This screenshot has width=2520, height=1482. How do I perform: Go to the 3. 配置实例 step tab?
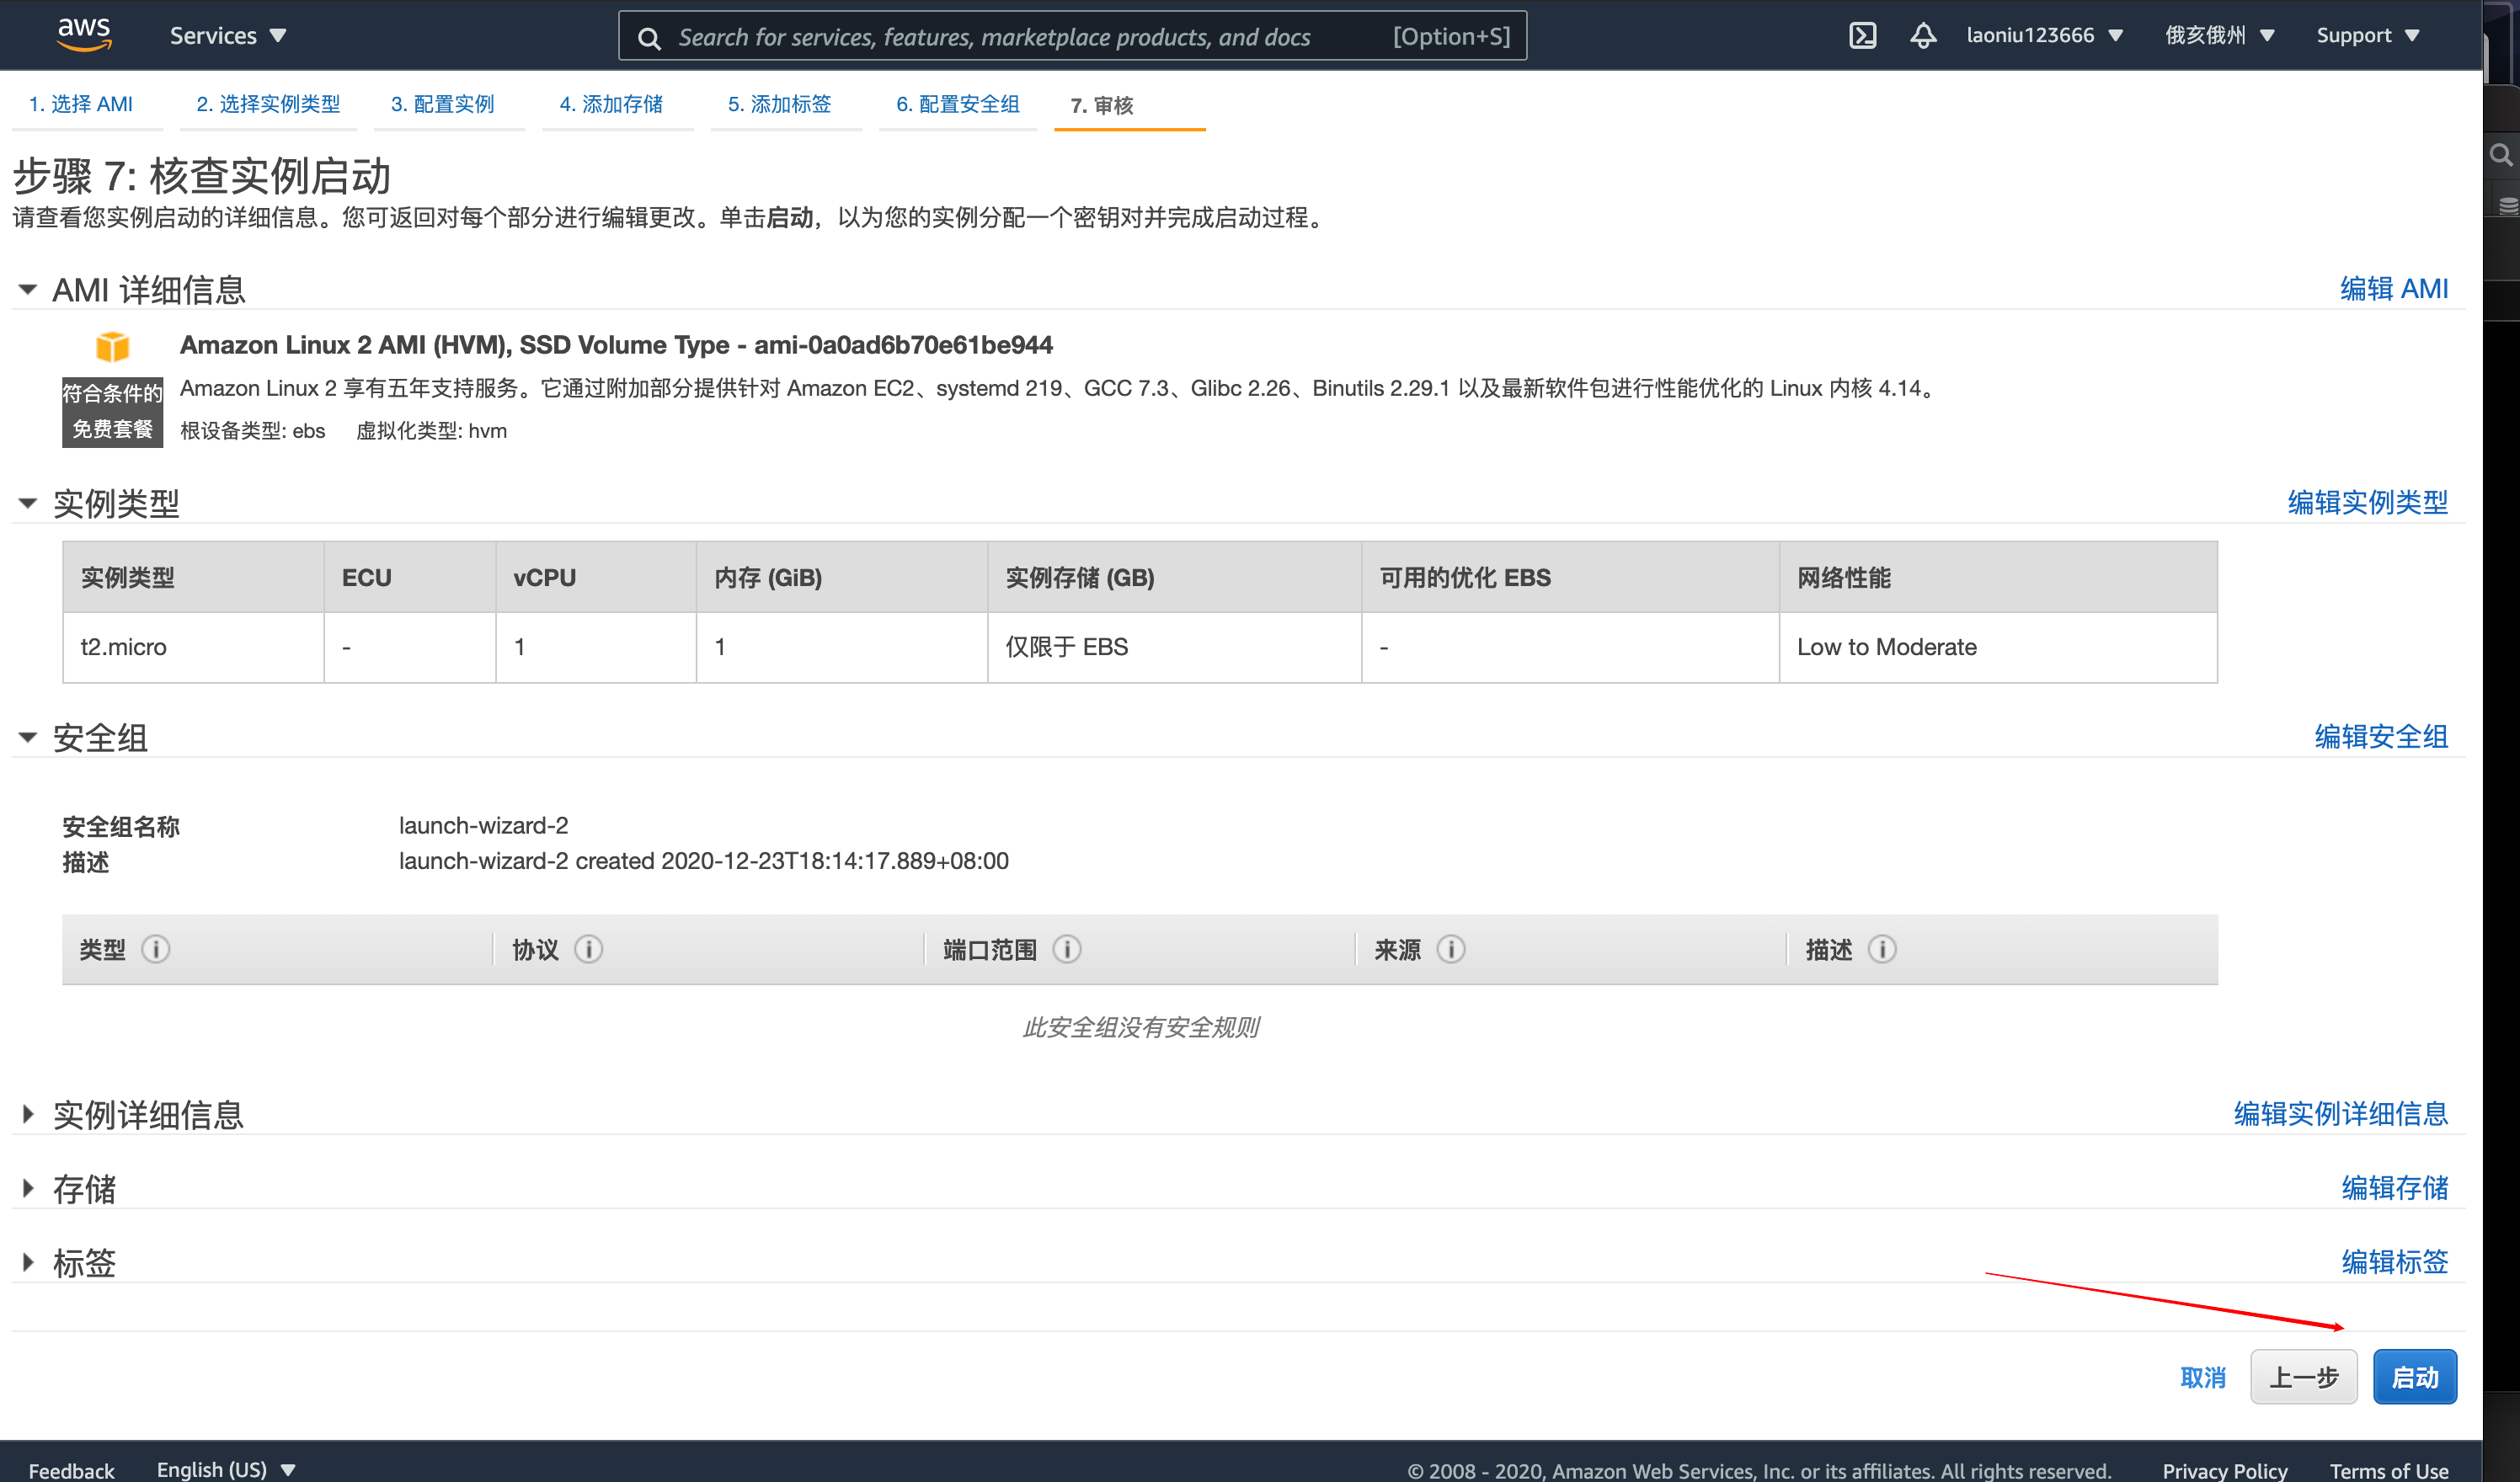[x=442, y=104]
